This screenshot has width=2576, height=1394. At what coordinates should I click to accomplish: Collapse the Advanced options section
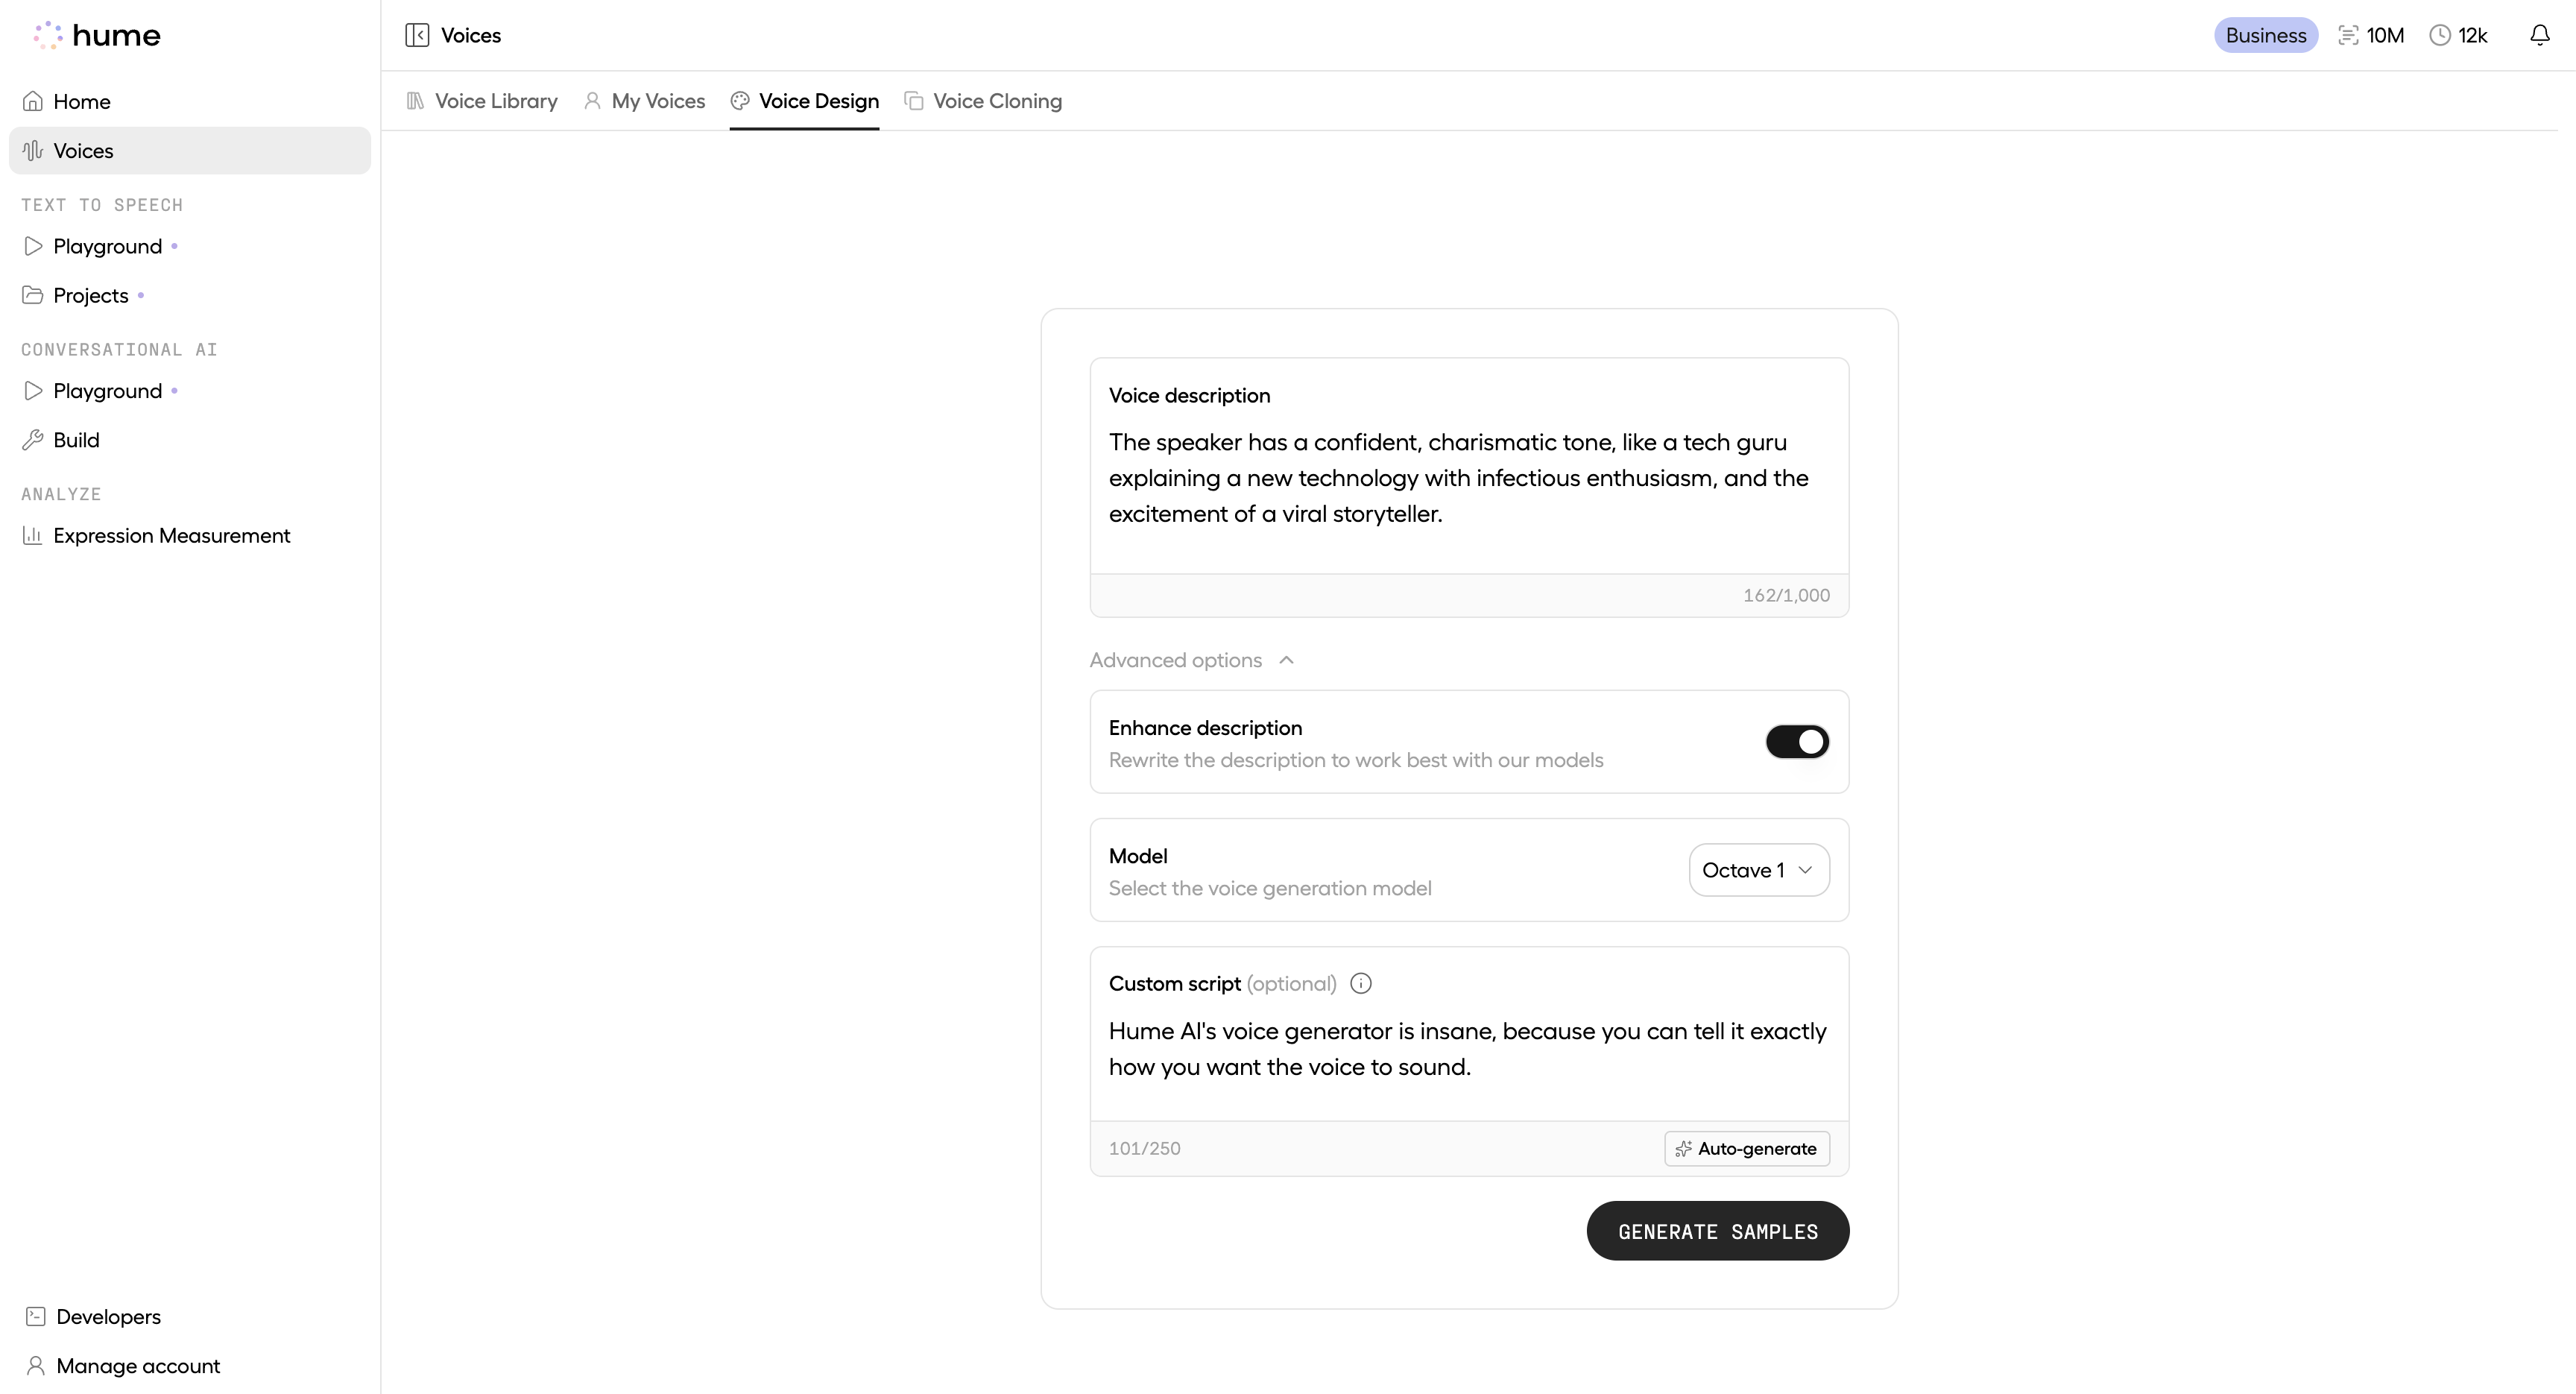click(x=1190, y=660)
